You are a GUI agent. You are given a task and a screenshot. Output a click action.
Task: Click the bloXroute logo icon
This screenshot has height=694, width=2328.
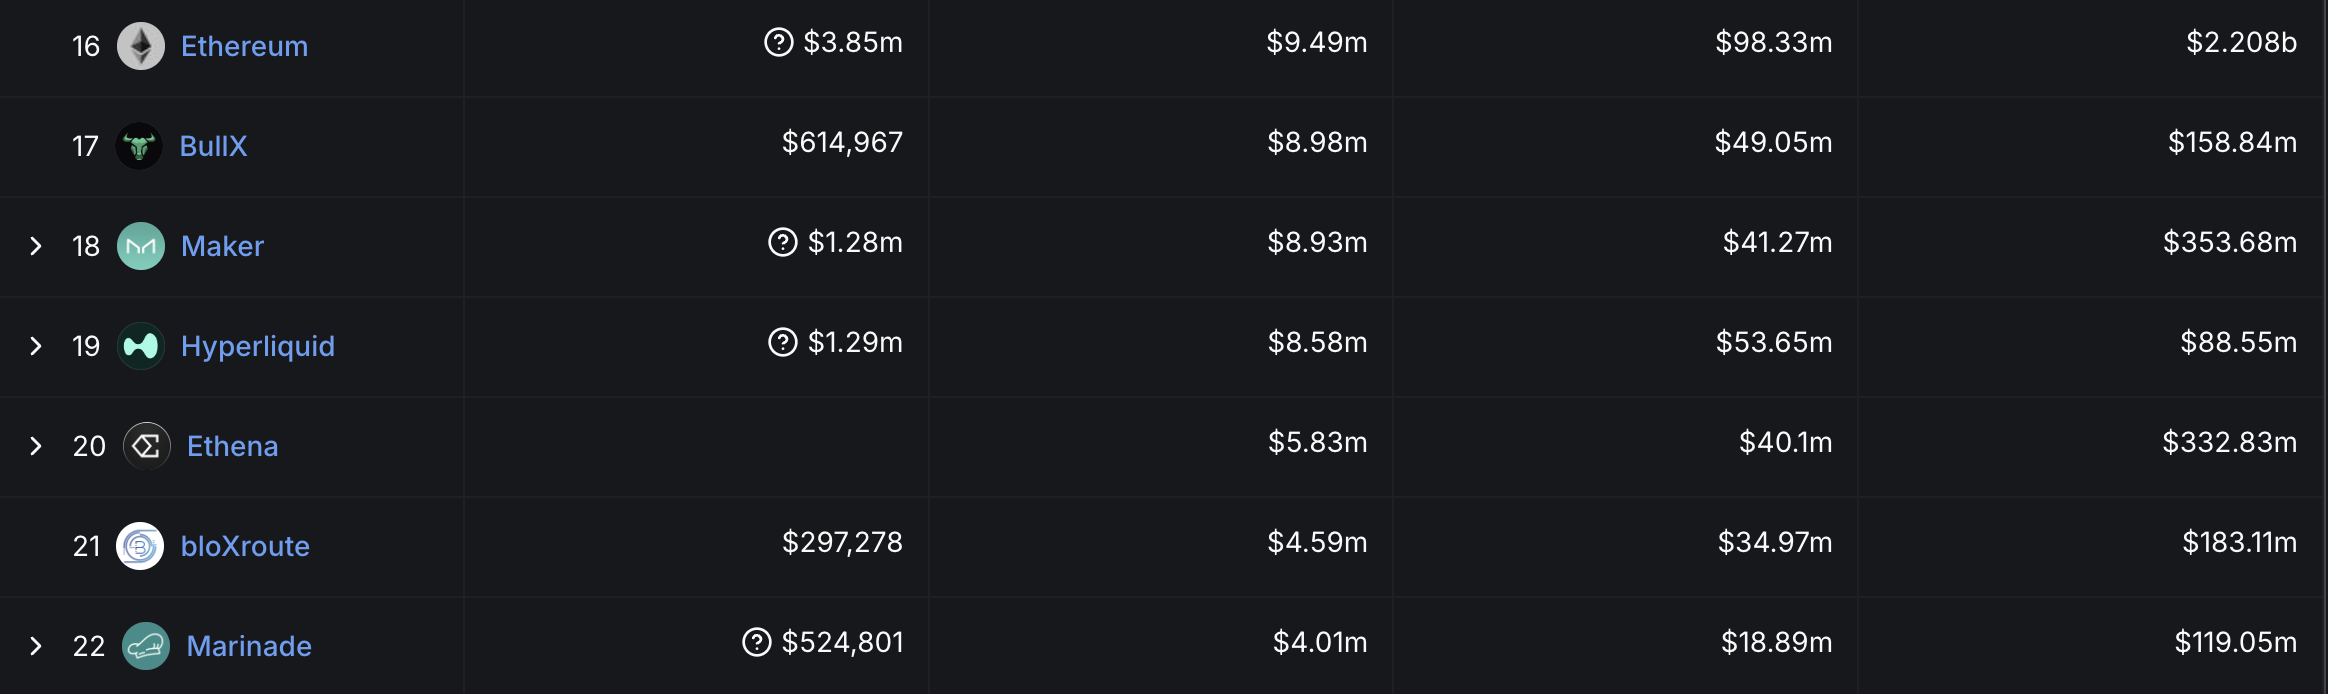[x=140, y=546]
